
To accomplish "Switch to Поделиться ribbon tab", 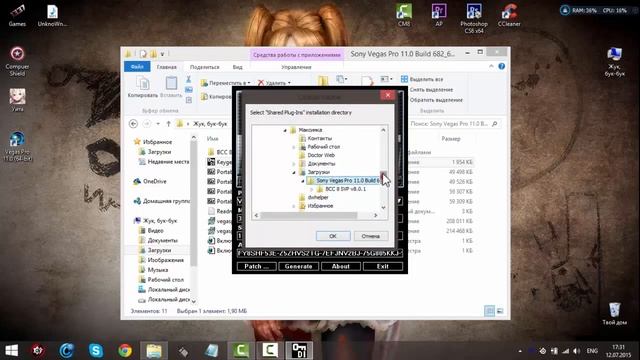I will coord(204,67).
